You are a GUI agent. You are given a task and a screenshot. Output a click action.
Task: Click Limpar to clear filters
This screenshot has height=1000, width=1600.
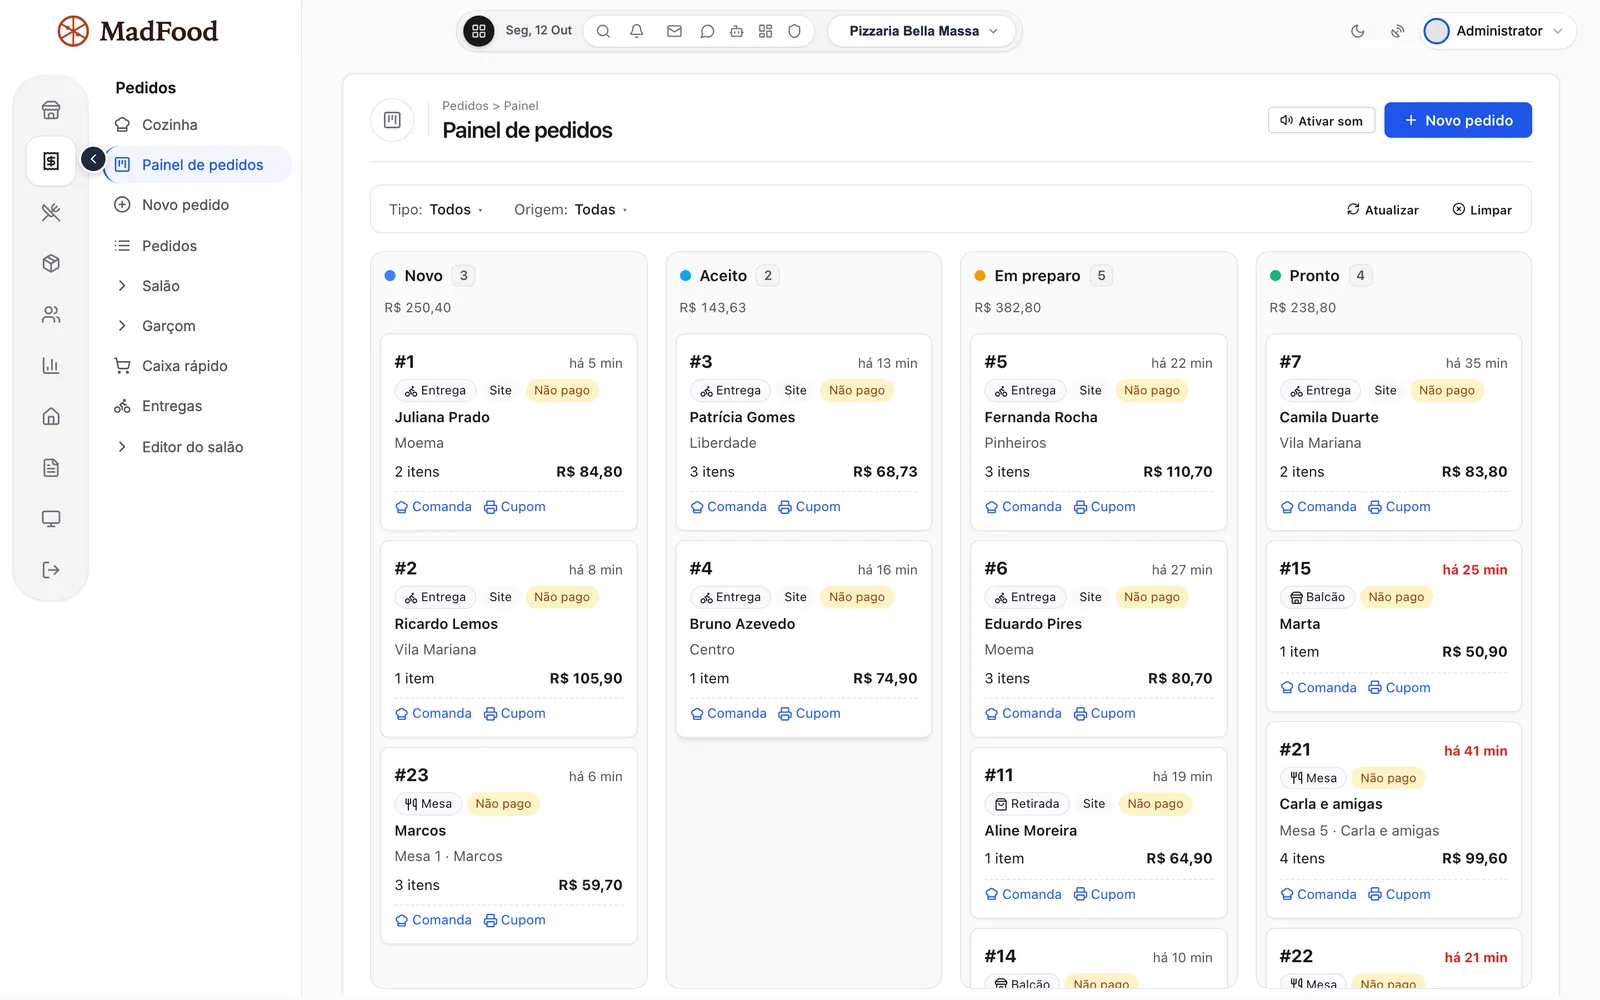(1481, 209)
